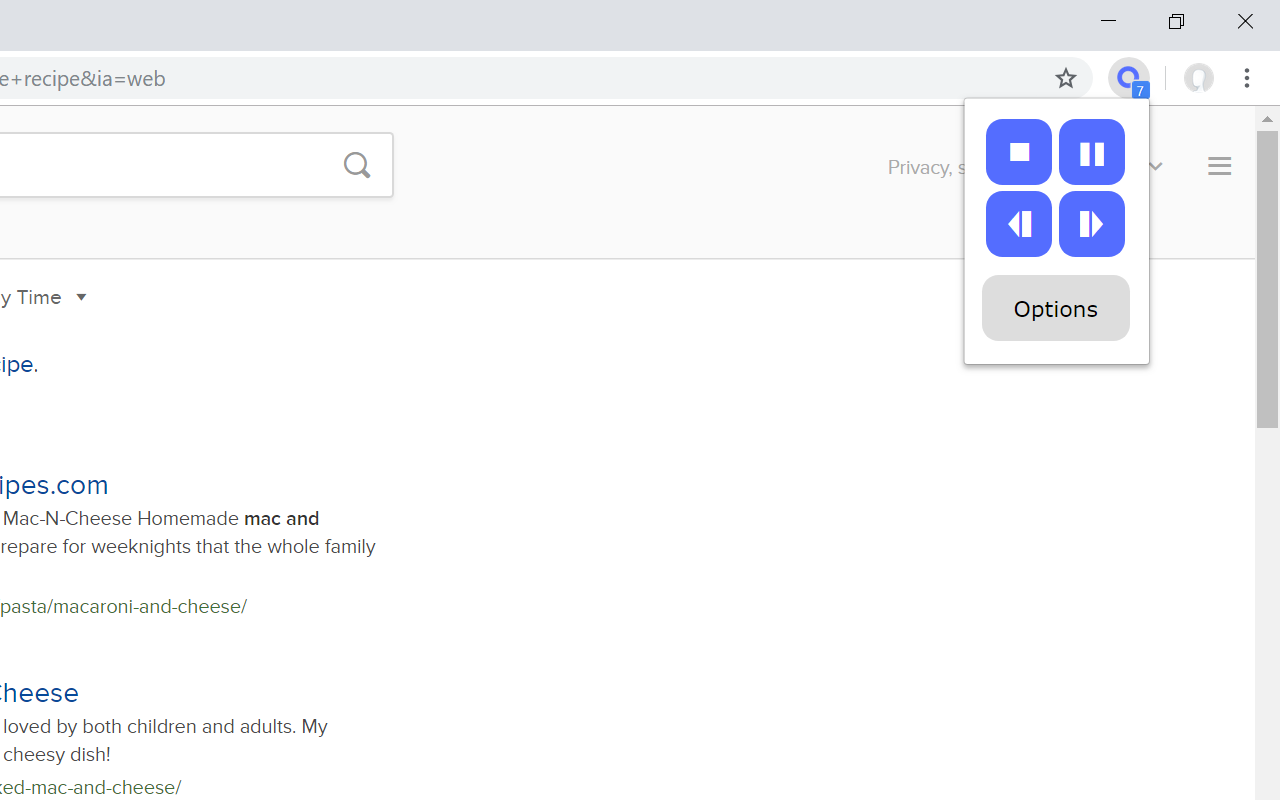Open the DuckDuckGo hamburger menu
Viewport: 1280px width, 800px height.
1219,166
